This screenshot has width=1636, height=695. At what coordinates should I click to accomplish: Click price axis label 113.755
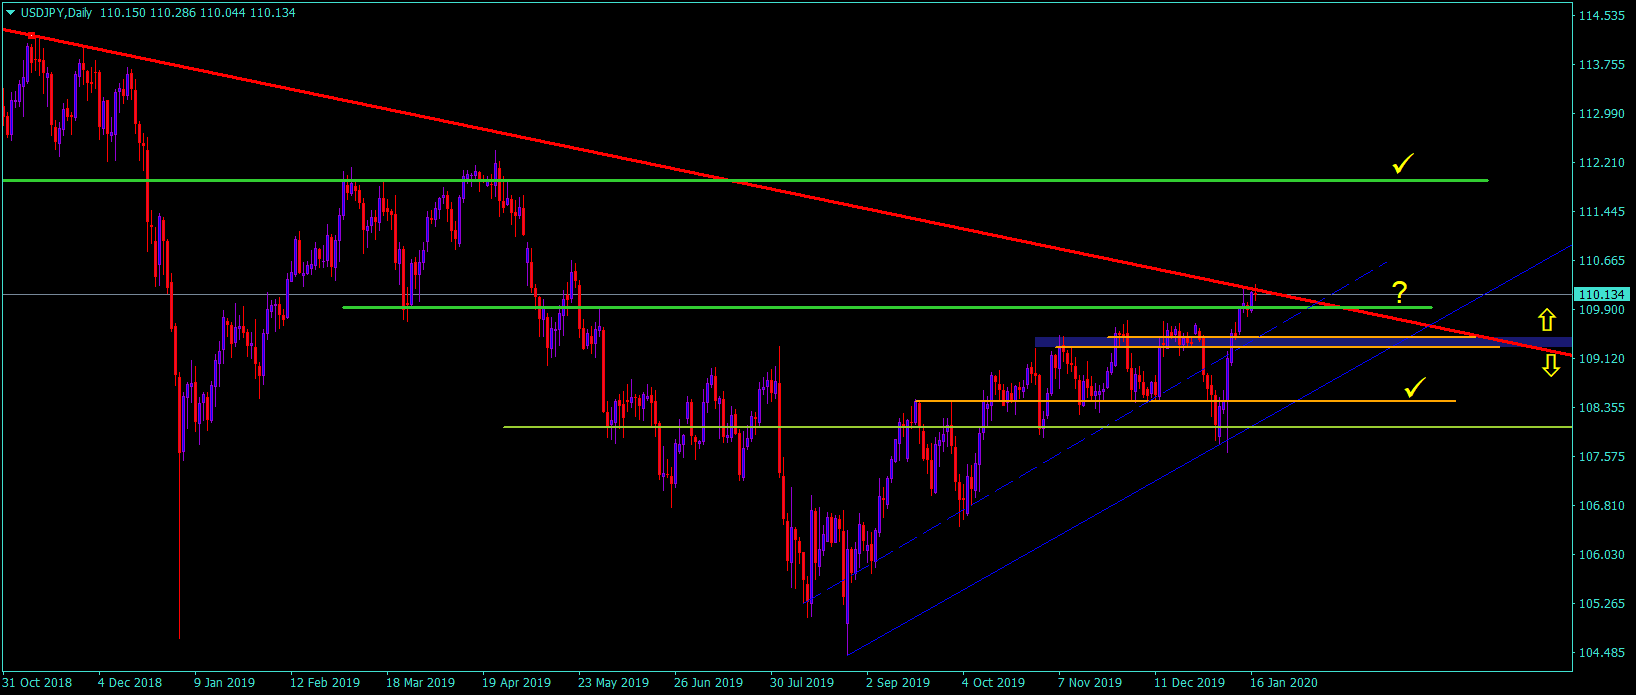coord(1601,65)
